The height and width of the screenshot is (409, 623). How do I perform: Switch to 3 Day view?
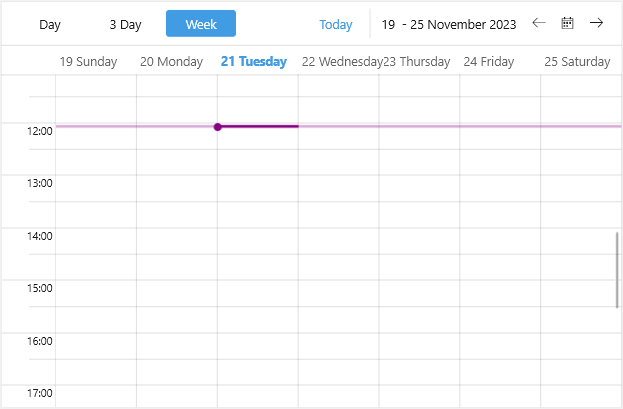(x=125, y=24)
